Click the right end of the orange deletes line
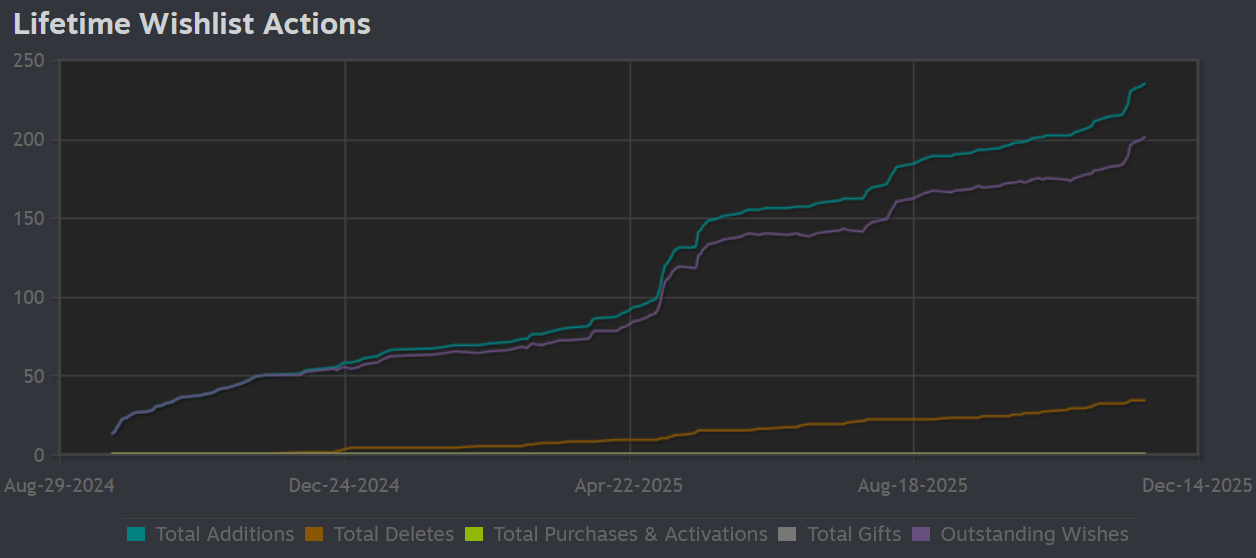1256x558 pixels. [x=1144, y=400]
